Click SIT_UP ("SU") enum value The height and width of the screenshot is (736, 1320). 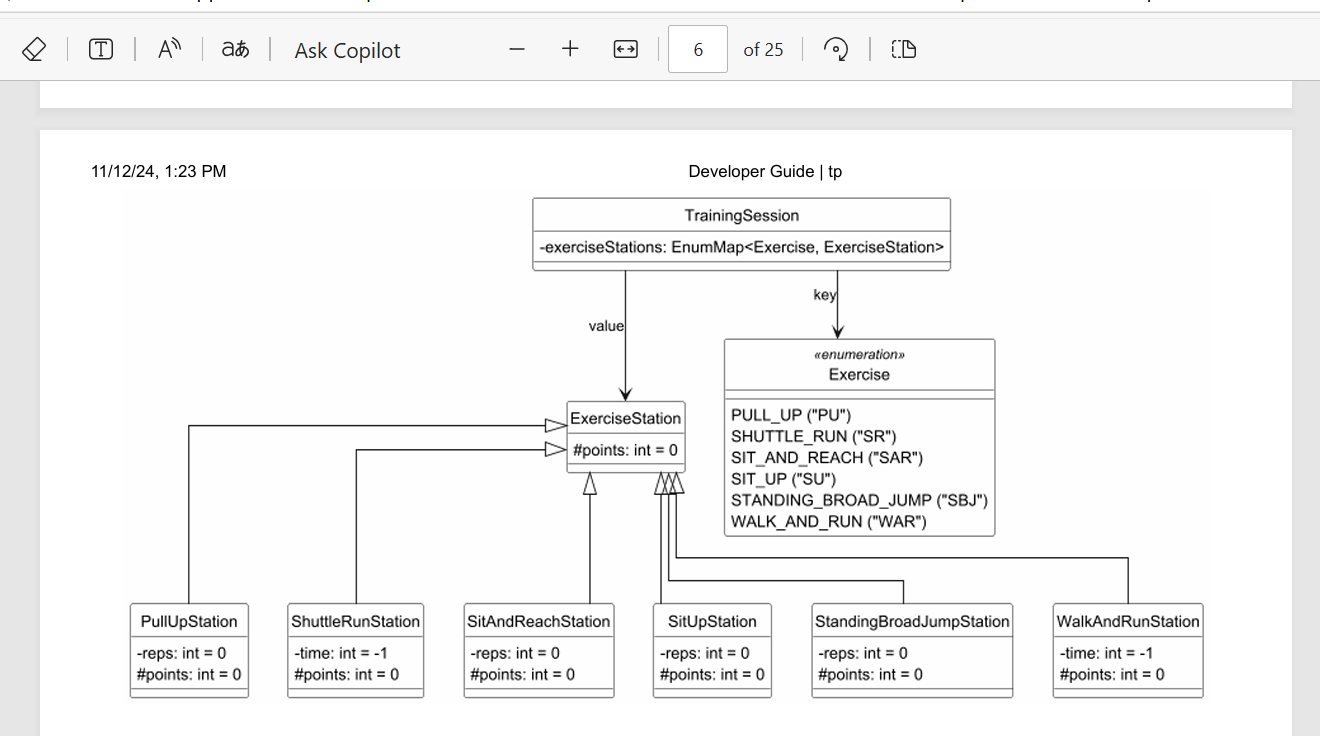point(783,479)
